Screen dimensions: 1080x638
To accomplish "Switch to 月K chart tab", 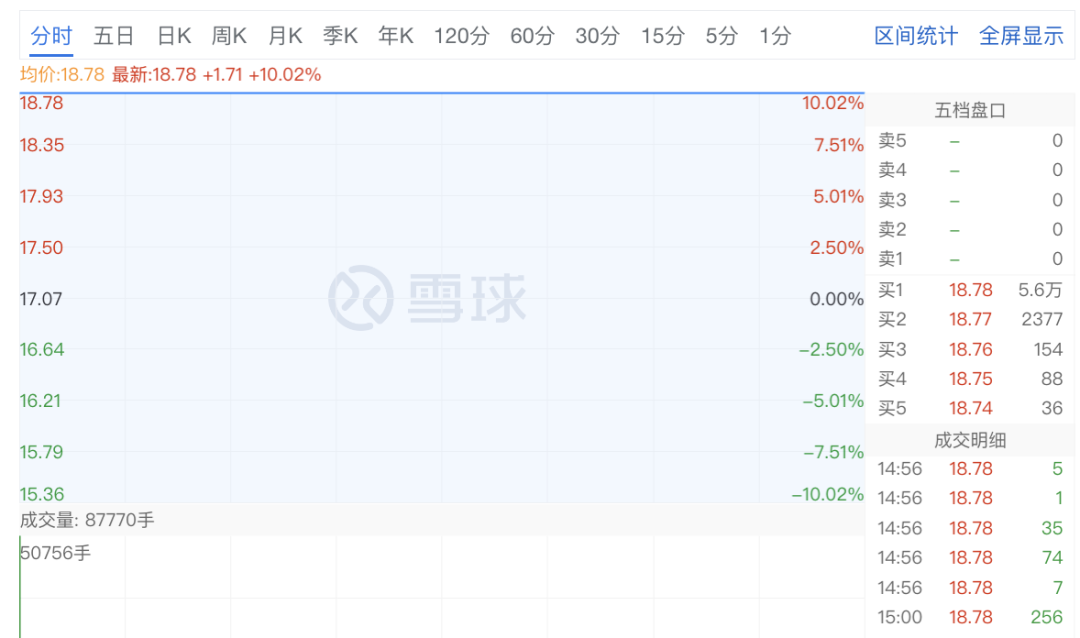I will point(285,37).
